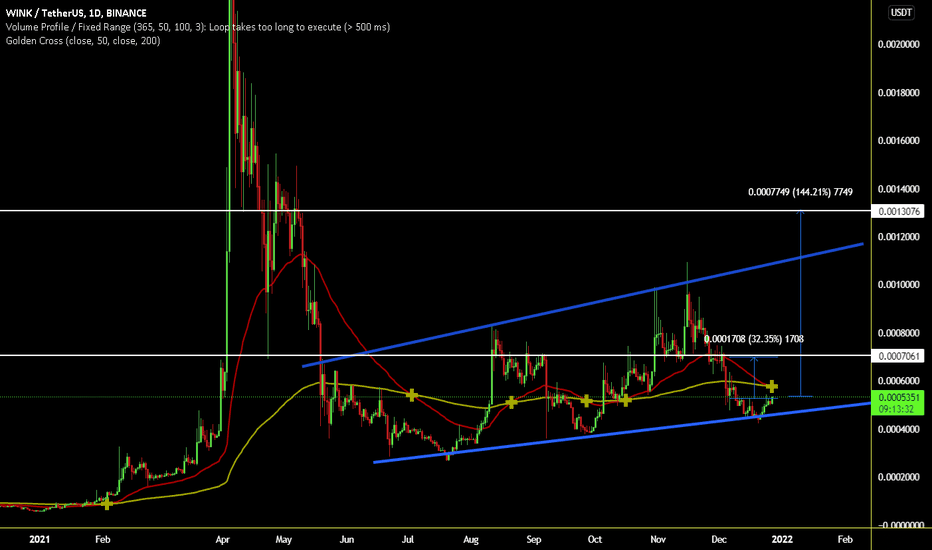This screenshot has width=932, height=550.
Task: Click the Nov label on time axis
Action: point(657,539)
